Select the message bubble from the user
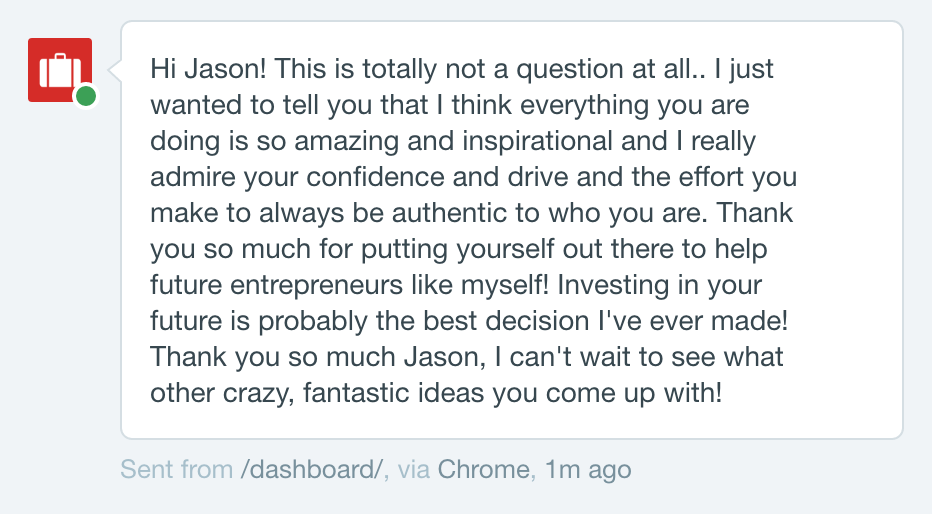Screen dimensions: 932x514 (x=512, y=230)
